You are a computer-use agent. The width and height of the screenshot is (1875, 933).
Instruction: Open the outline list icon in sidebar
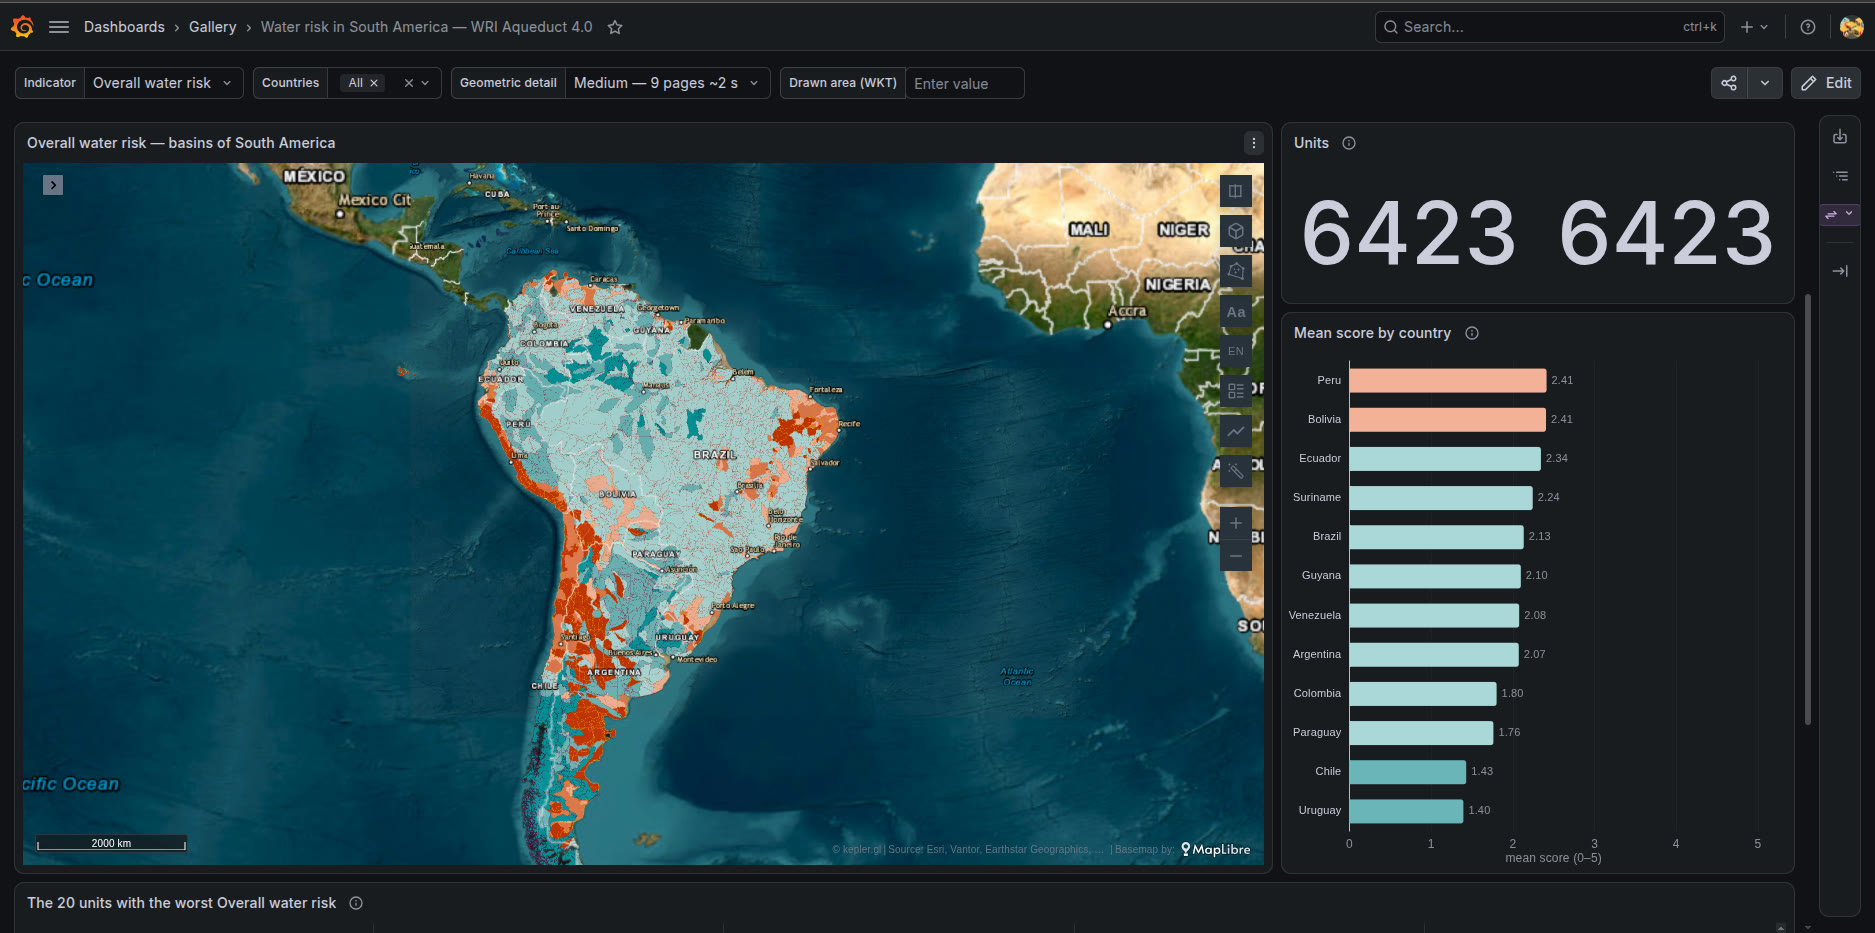pos(1840,176)
